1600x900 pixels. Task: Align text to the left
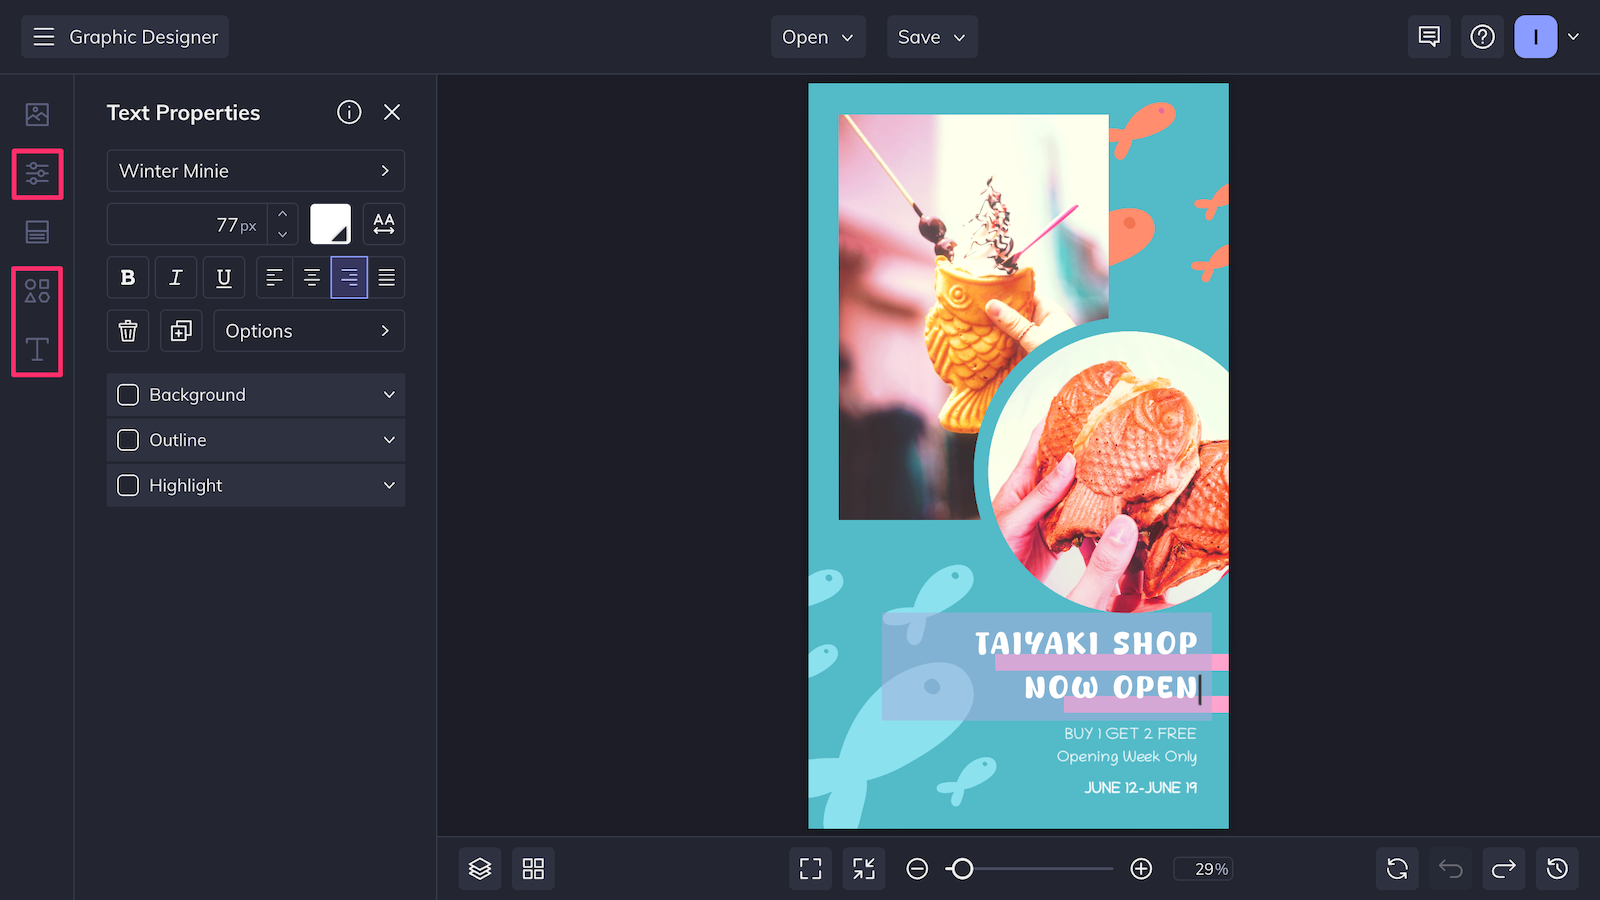click(x=274, y=277)
